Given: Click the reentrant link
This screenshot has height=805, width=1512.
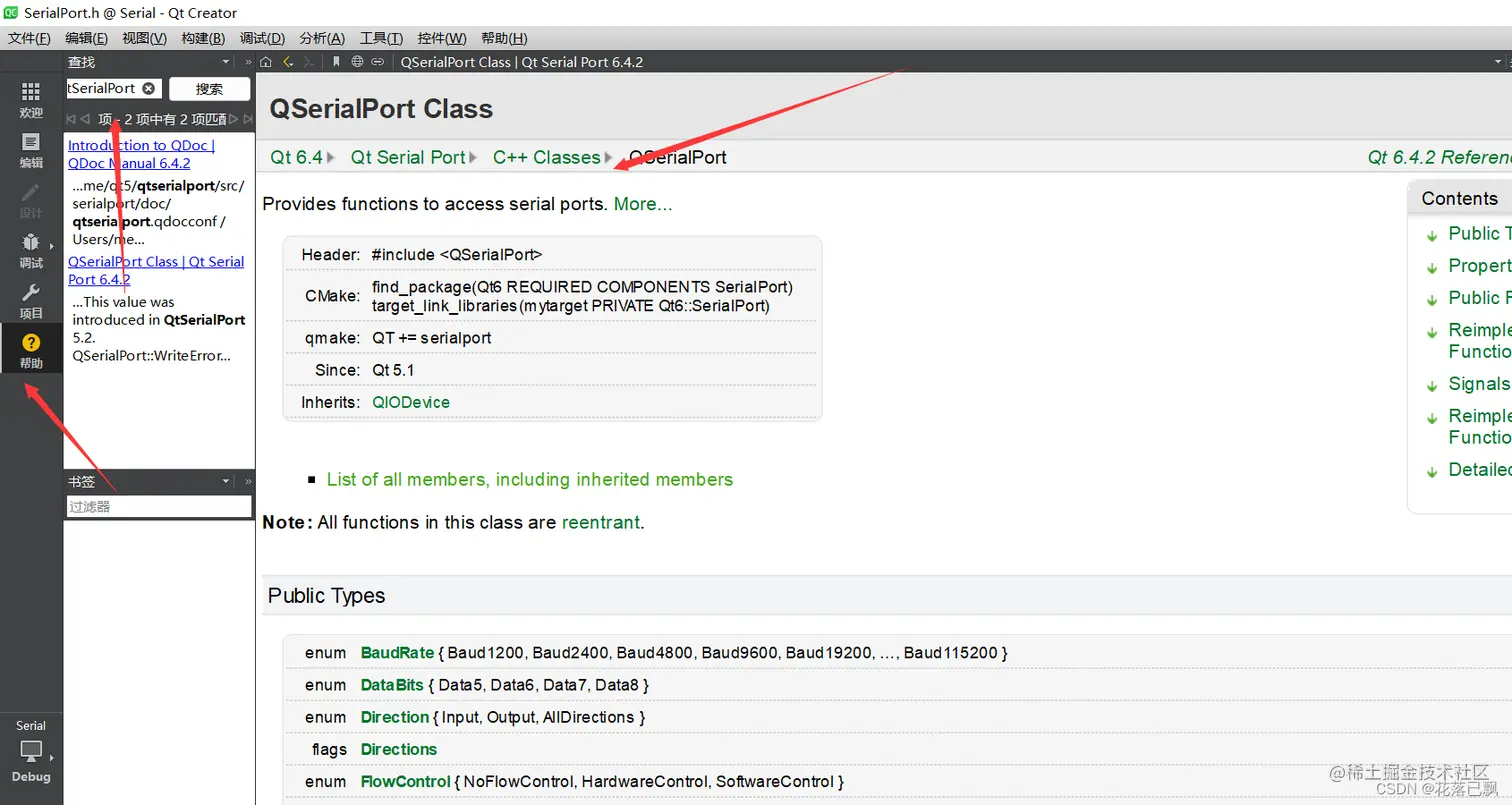Looking at the screenshot, I should pos(600,522).
